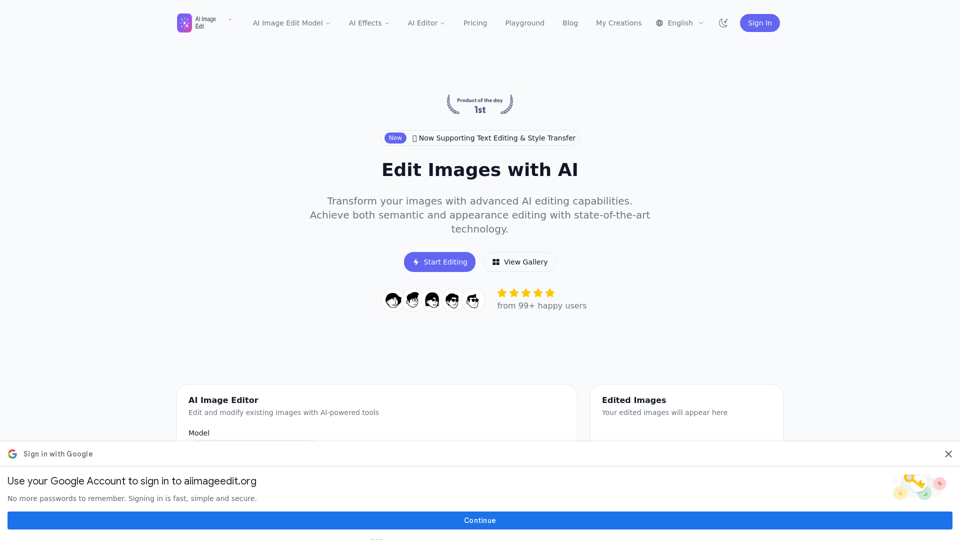Click the Google logo in sign-in banner
Viewport: 960px width, 540px height.
tap(12, 454)
